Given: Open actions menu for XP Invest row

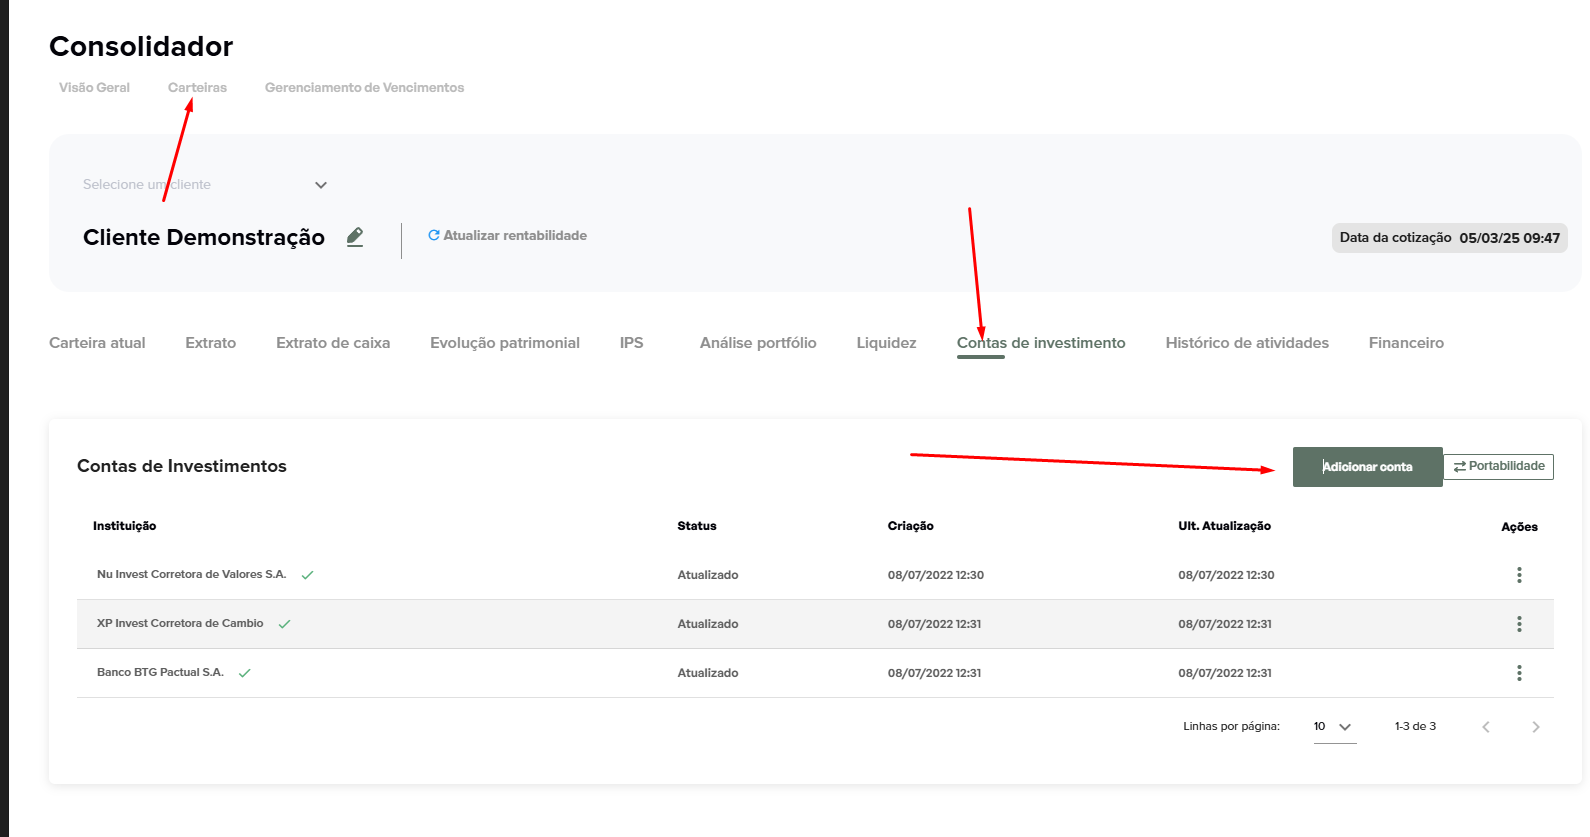Looking at the screenshot, I should 1518,624.
